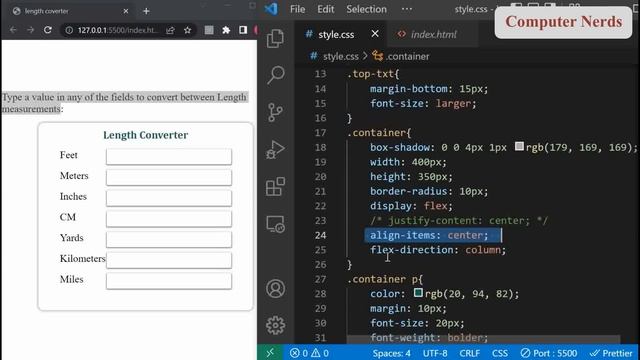This screenshot has height=360, width=640.
Task: Change encoding via UTF-8
Action: [x=435, y=353]
